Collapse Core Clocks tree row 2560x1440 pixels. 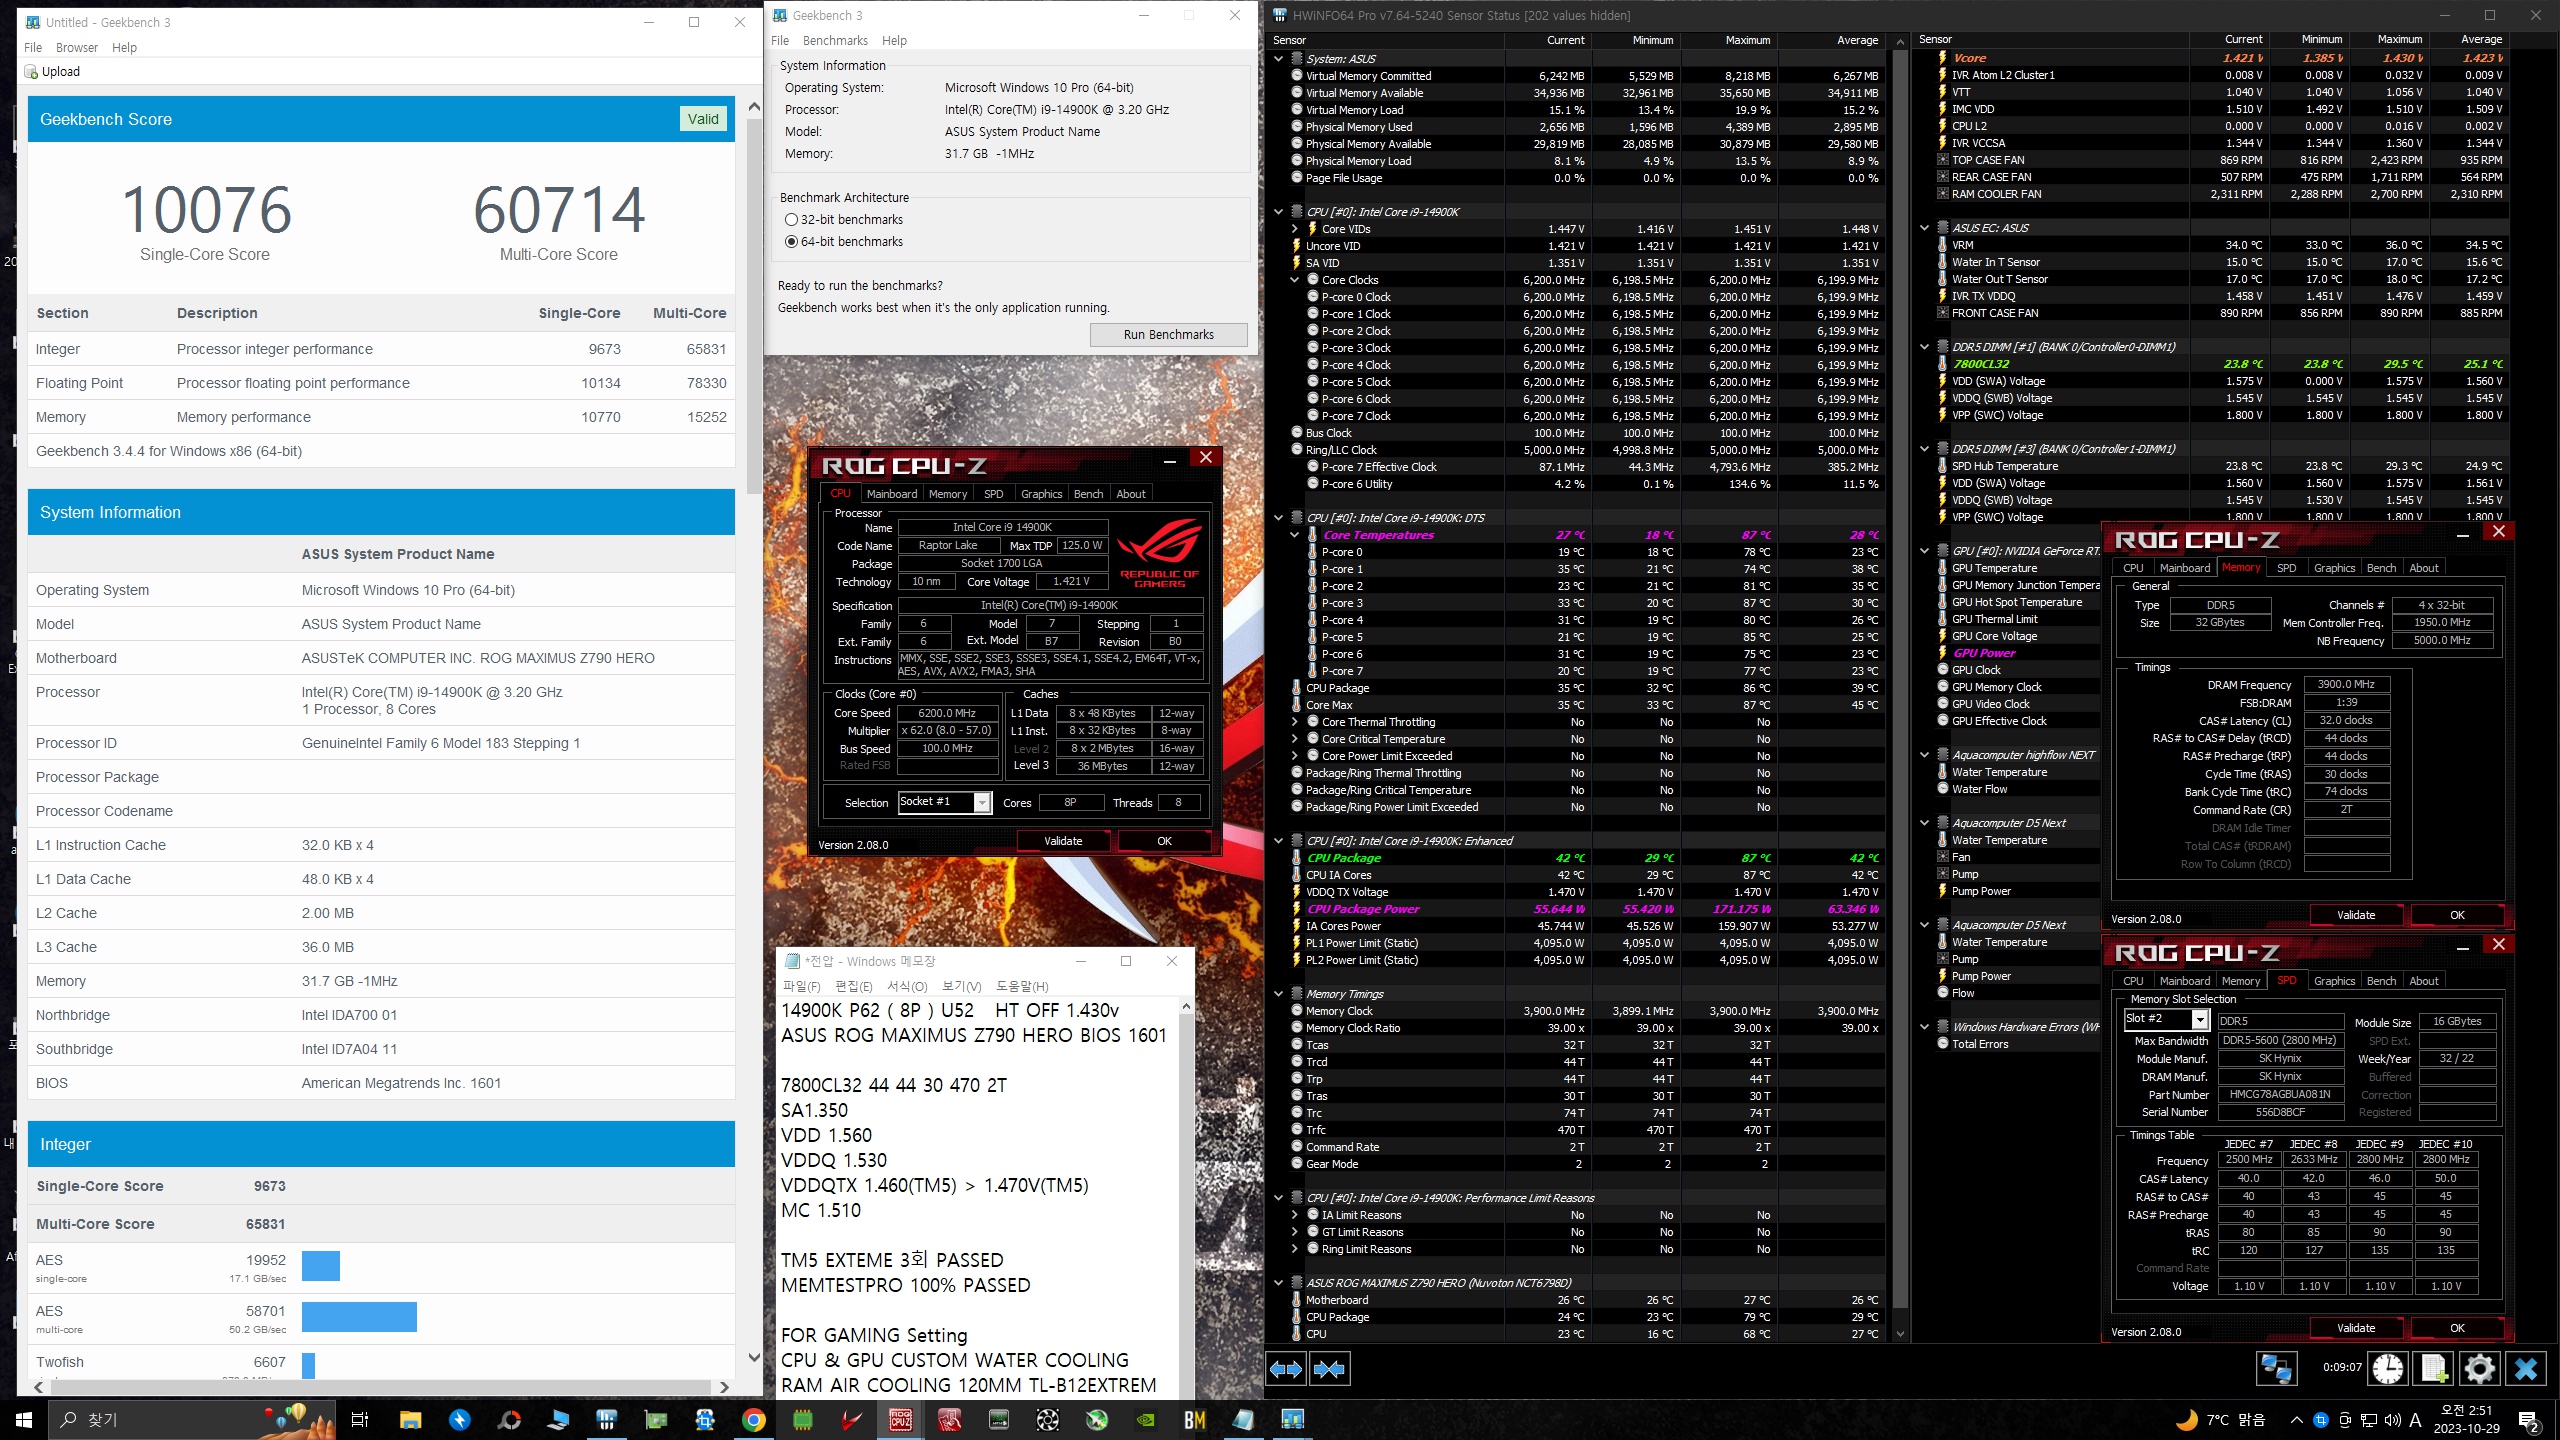(x=1295, y=280)
